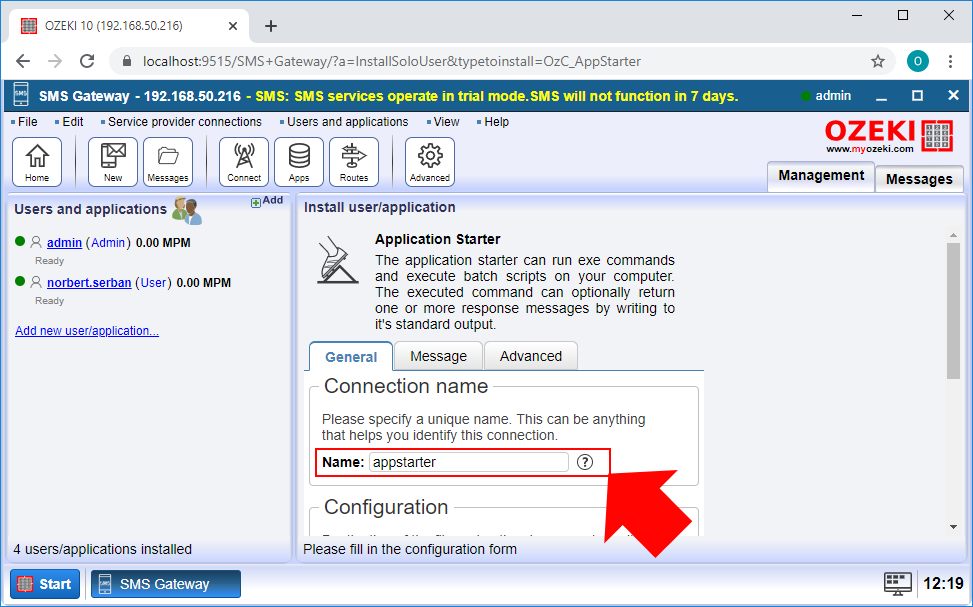Click the scrollbar up arrow
This screenshot has width=973, height=607.
pyautogui.click(x=954, y=235)
